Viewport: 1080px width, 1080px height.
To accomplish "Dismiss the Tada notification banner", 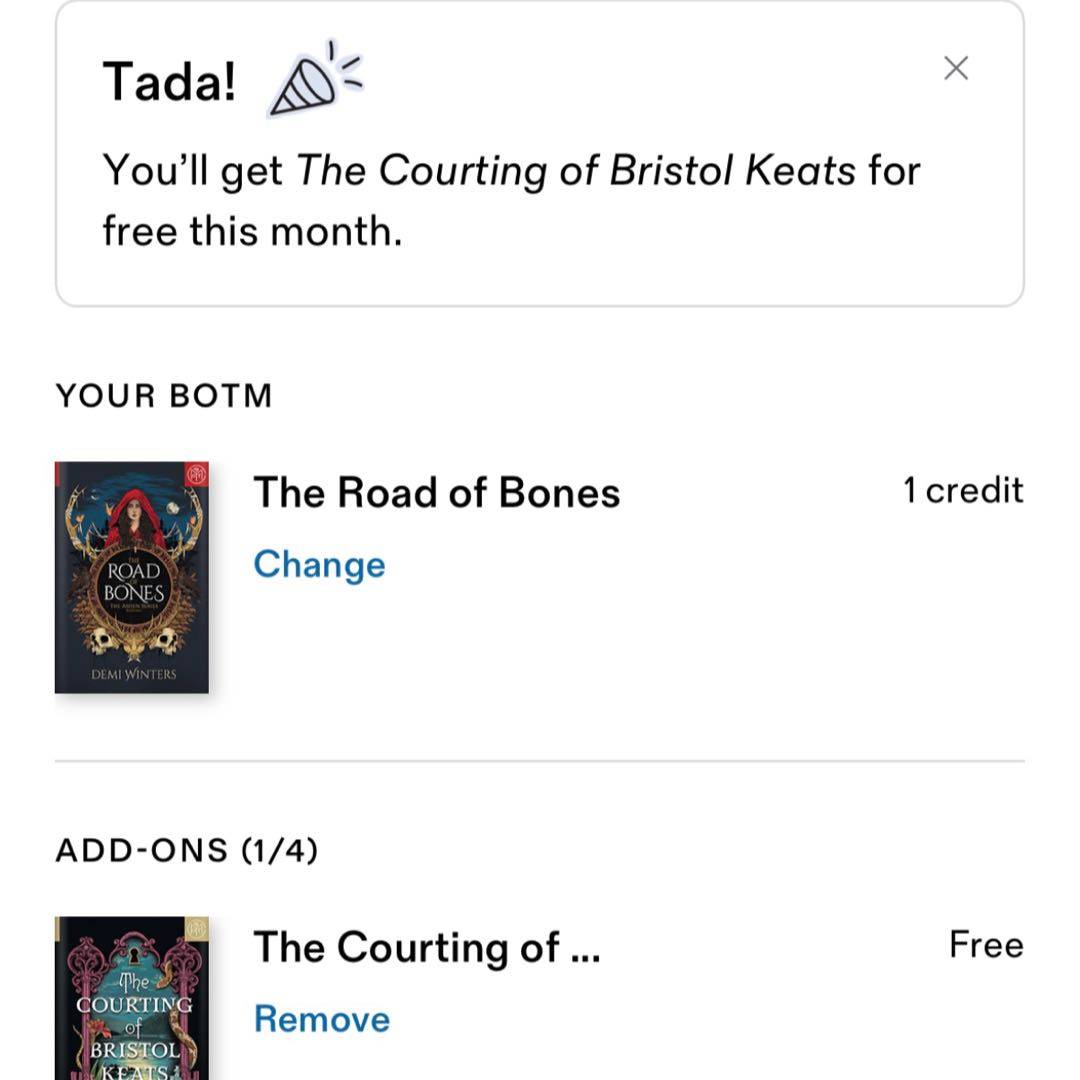I will (x=956, y=68).
